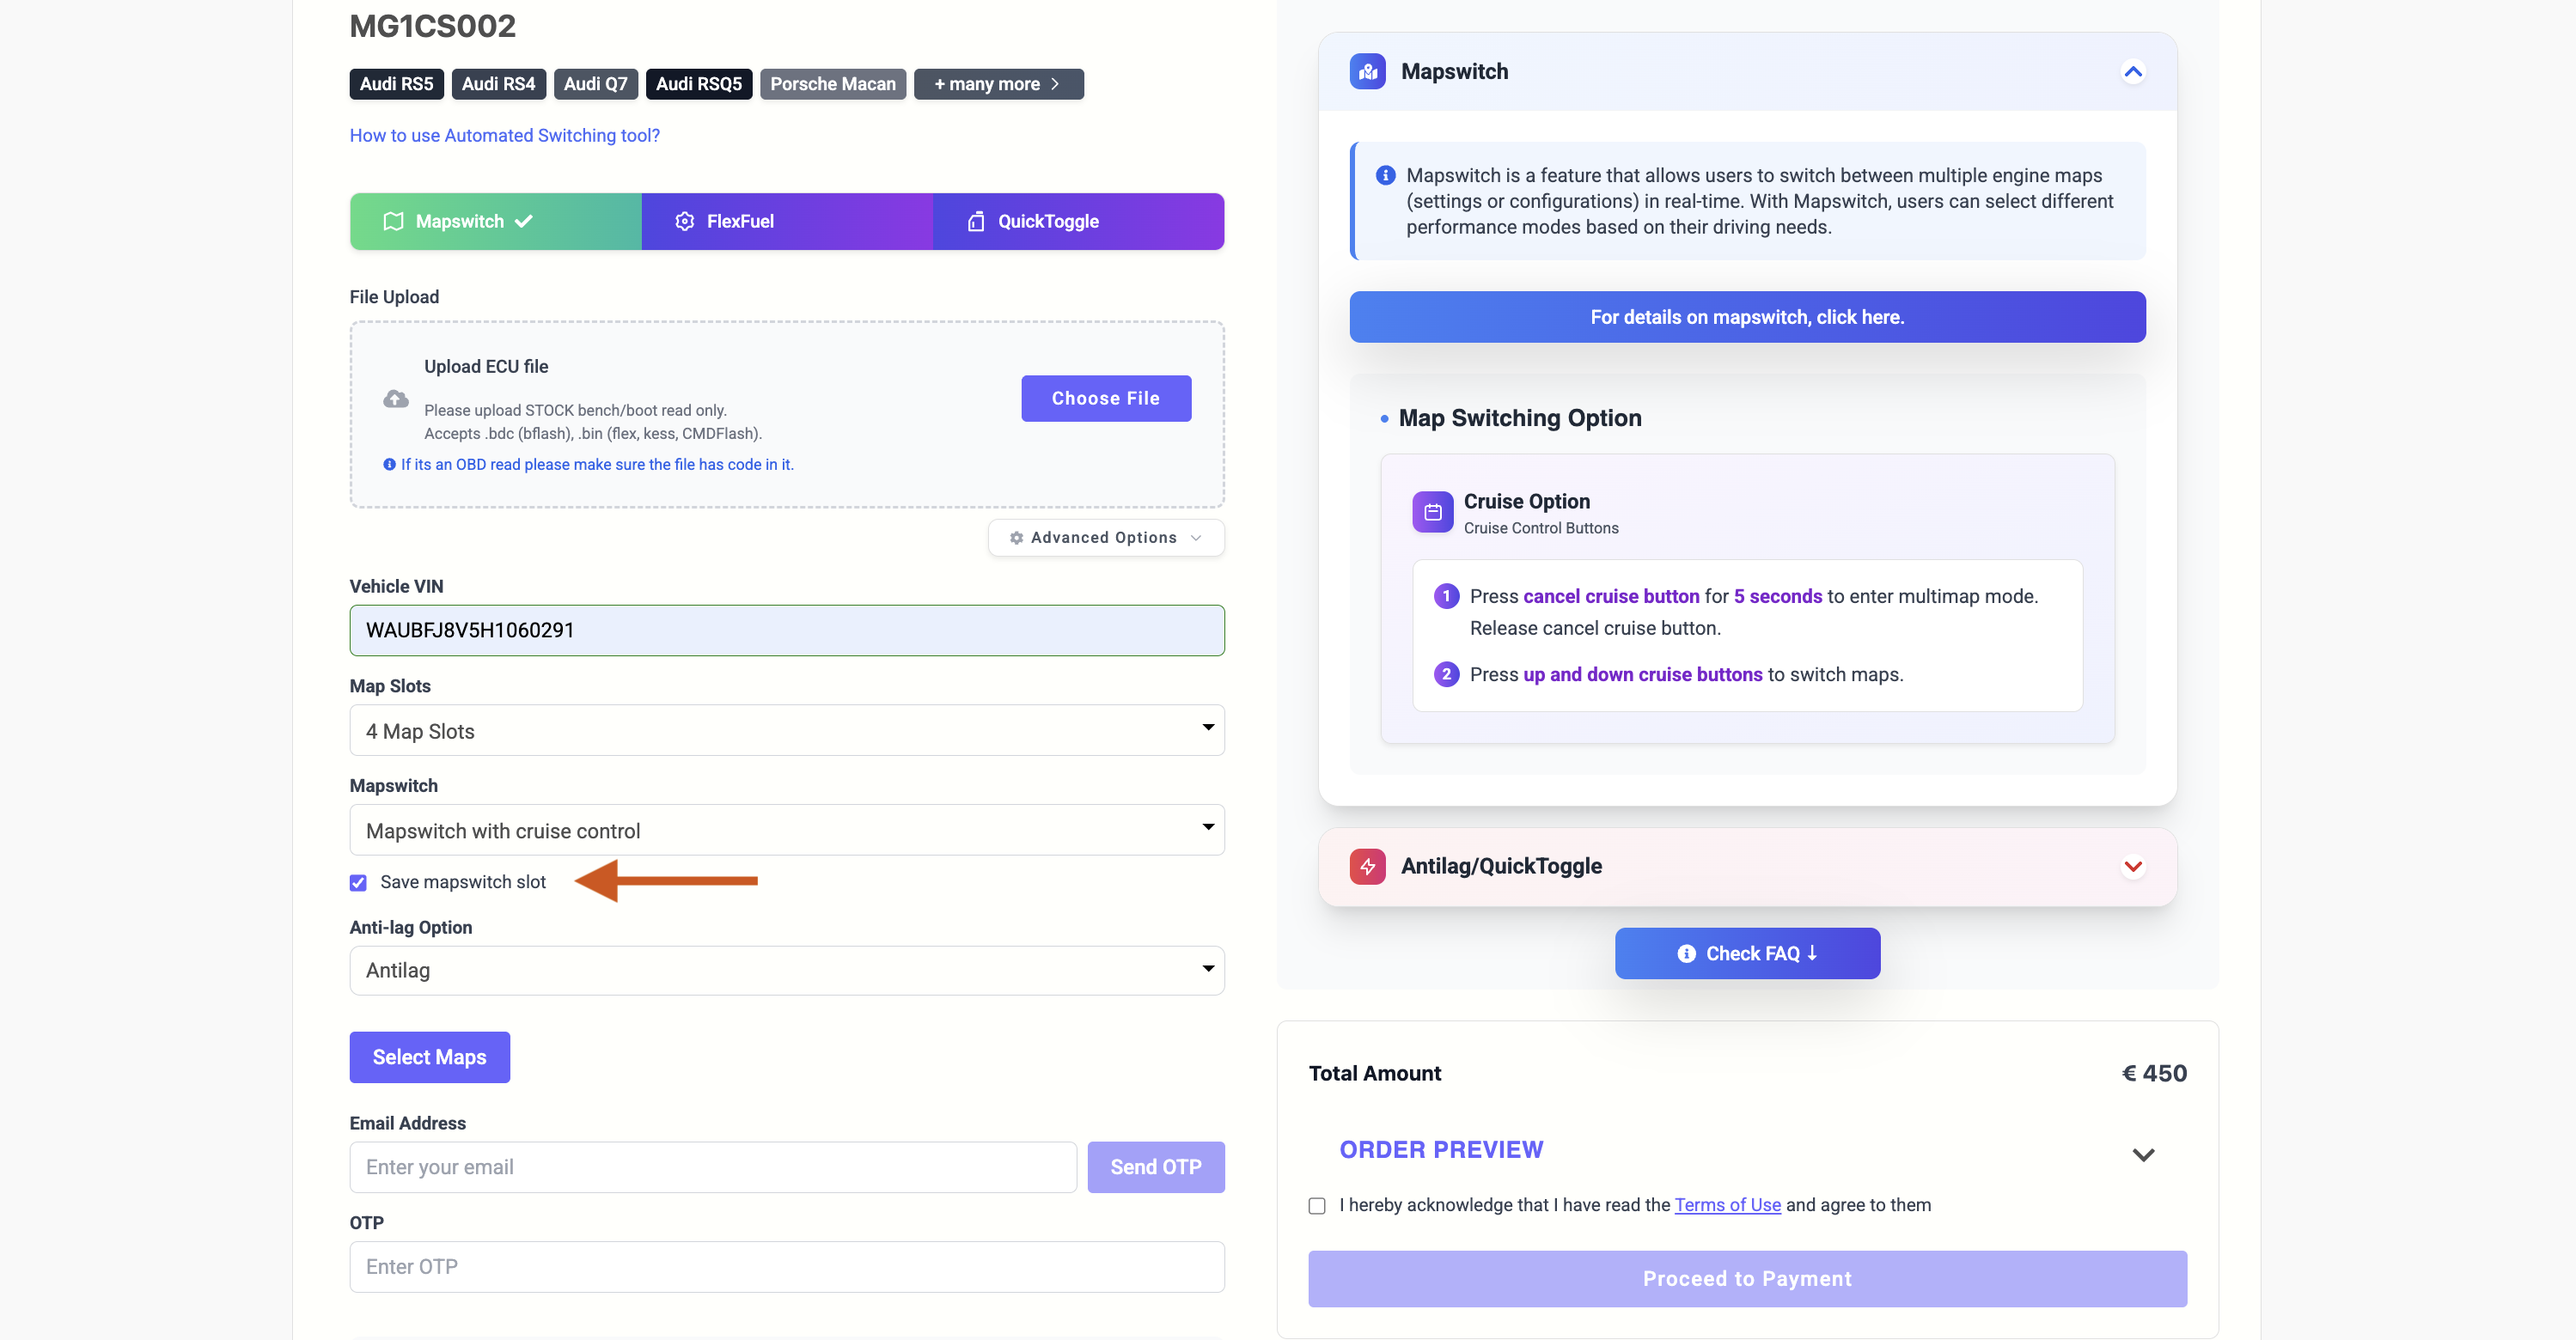Click the Check FAQ info icon

click(x=1686, y=954)
